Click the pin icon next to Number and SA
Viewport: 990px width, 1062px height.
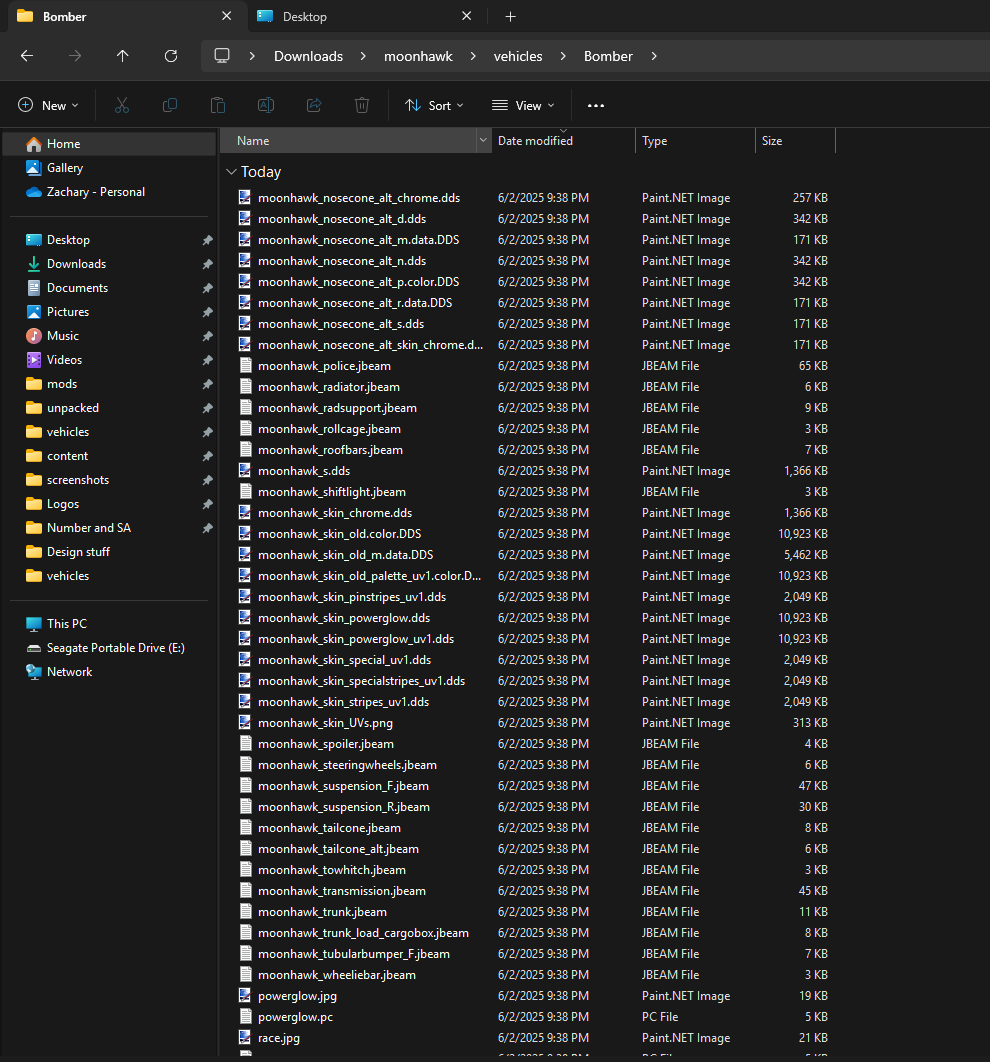coord(207,528)
